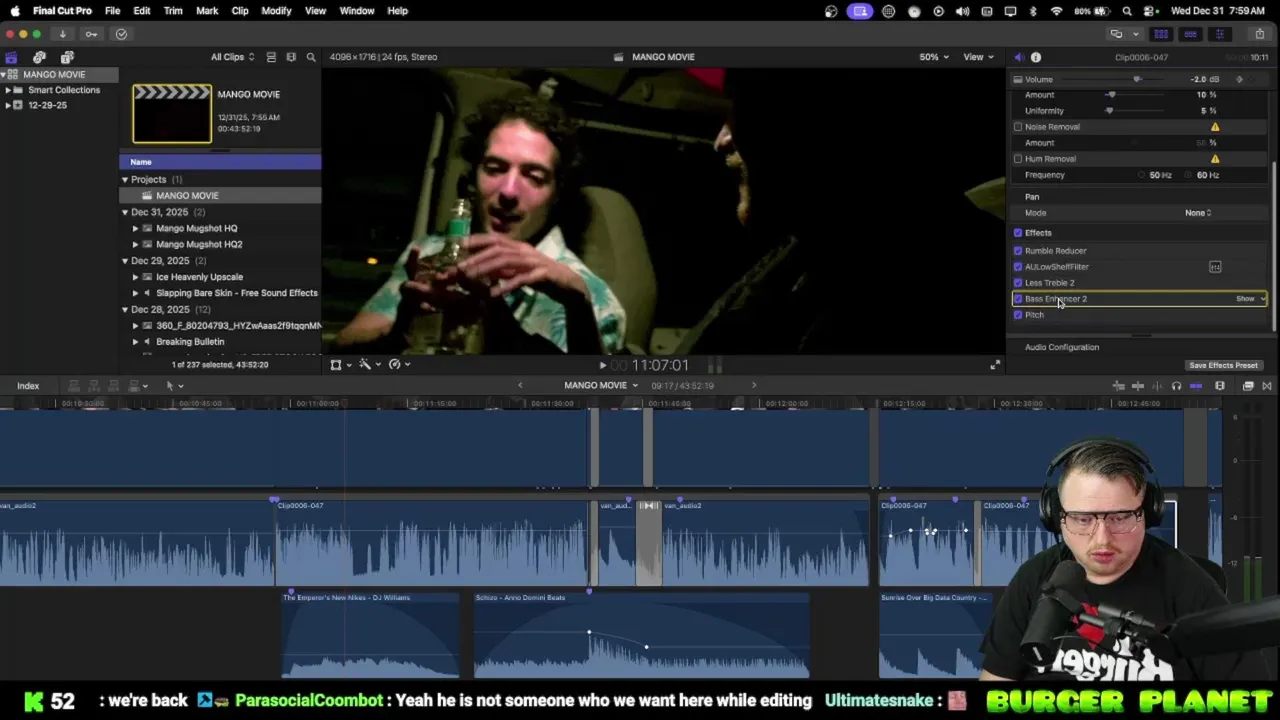Toggle the browser panel layout button

point(1161,34)
